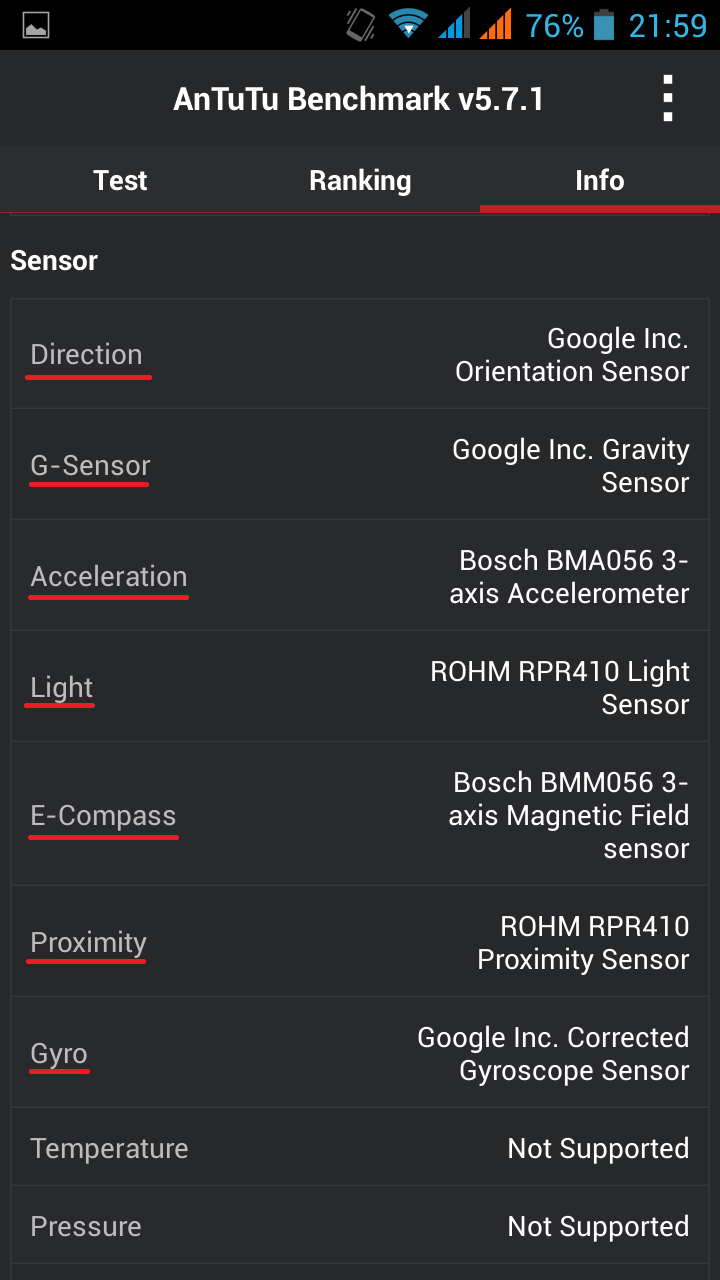Tap the AnTuTu Benchmark v5.7.1 title
Viewport: 720px width, 1280px height.
(358, 98)
